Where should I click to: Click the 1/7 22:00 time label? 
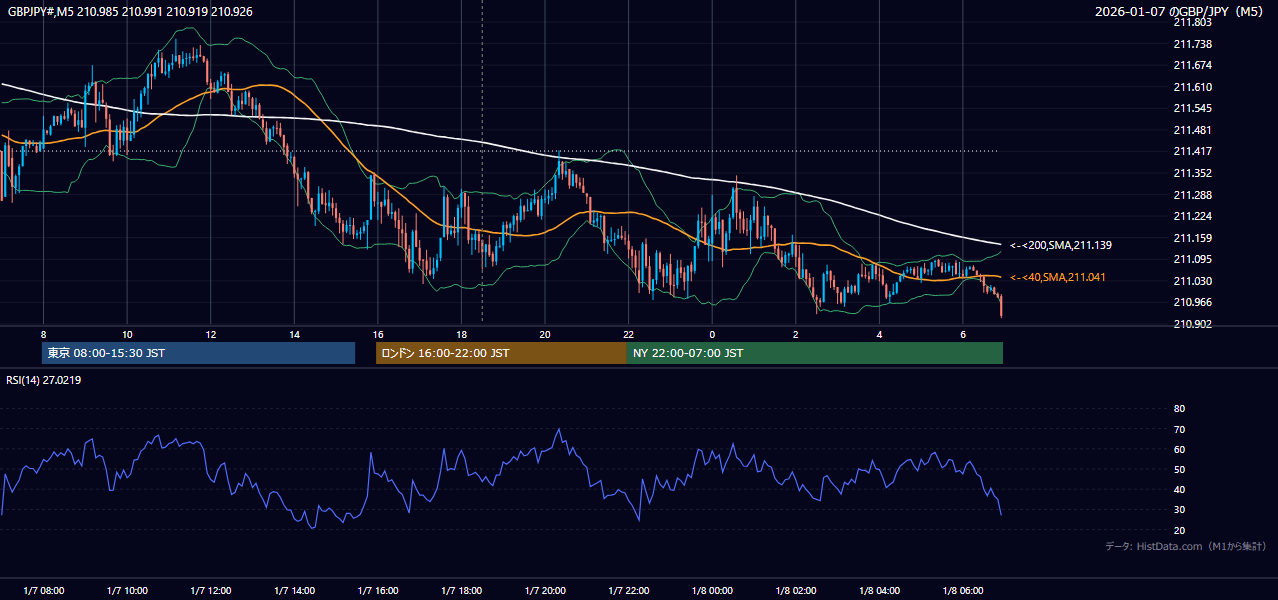628,590
